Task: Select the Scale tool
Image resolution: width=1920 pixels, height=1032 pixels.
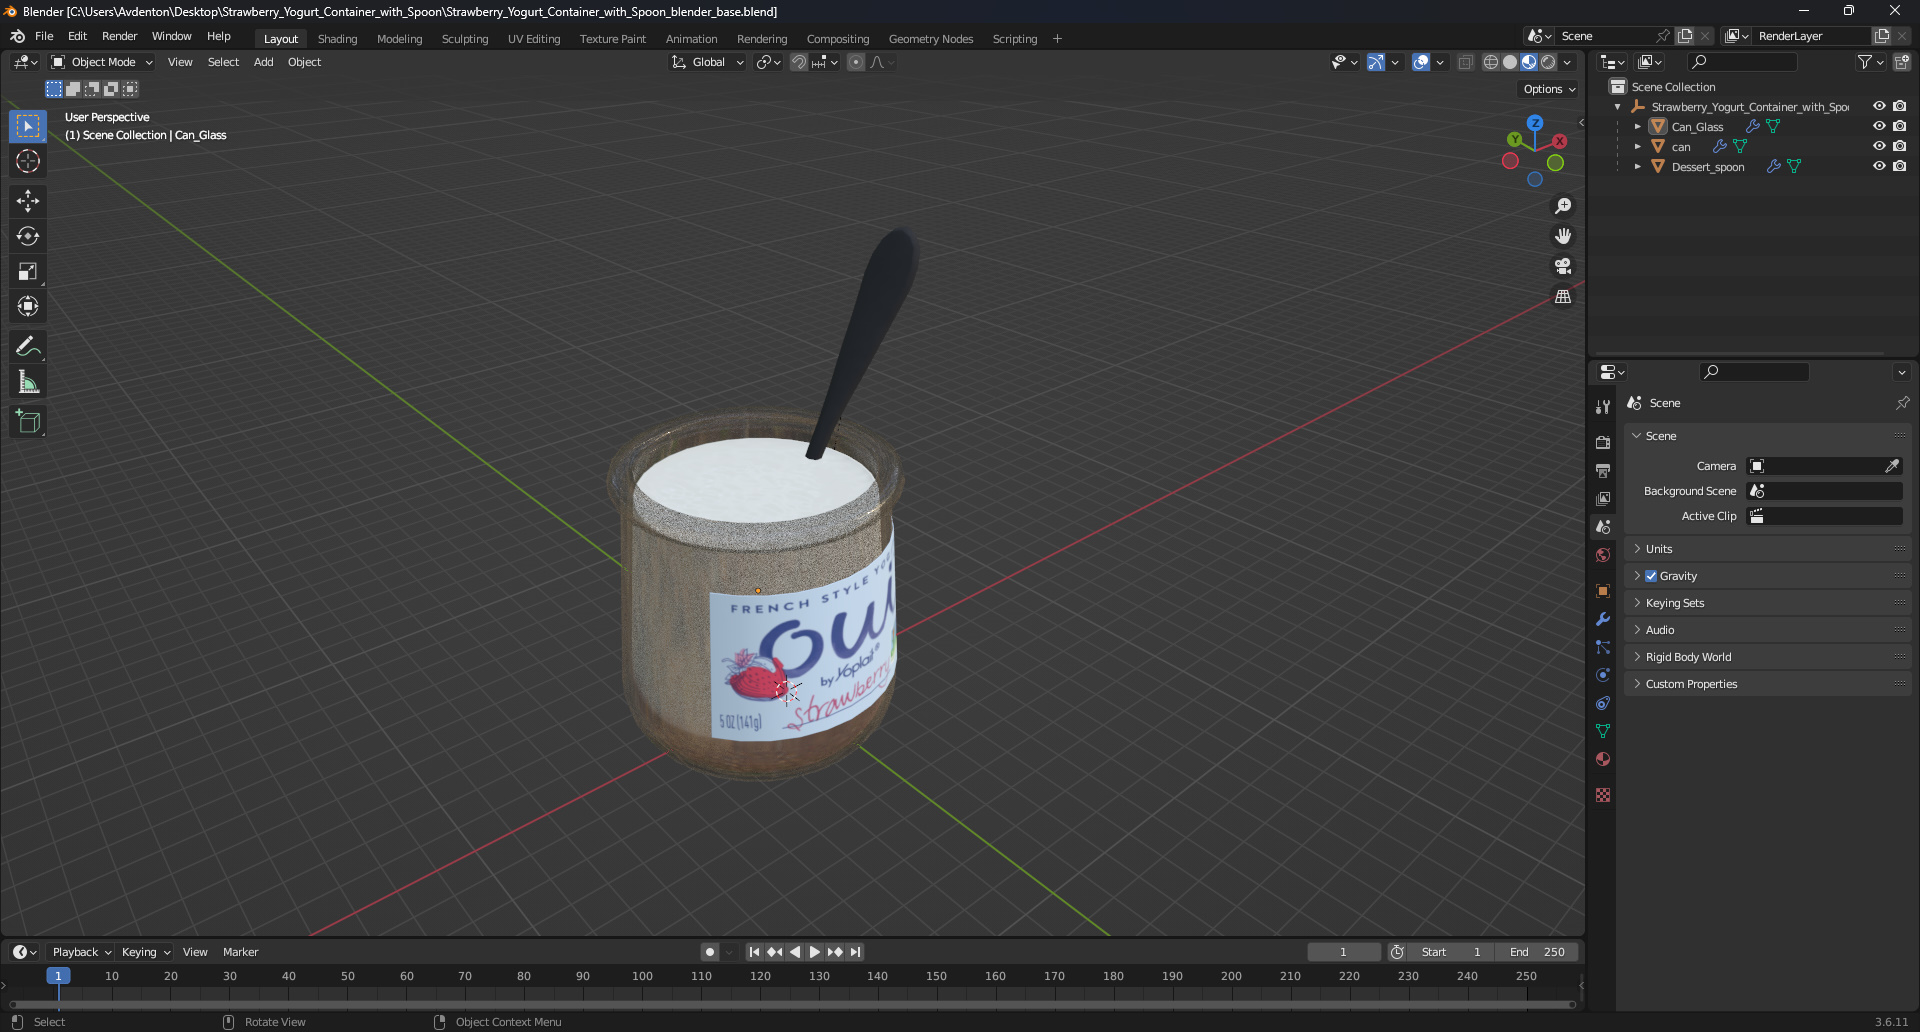Action: (28, 271)
